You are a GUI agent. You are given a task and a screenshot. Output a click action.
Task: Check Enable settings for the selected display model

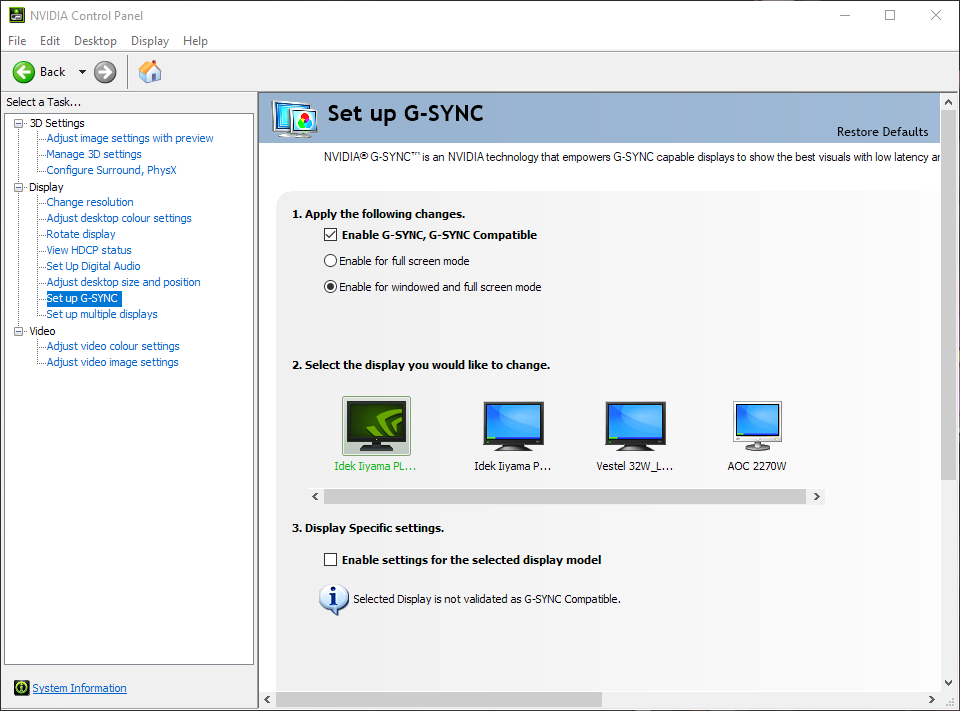[x=331, y=560]
